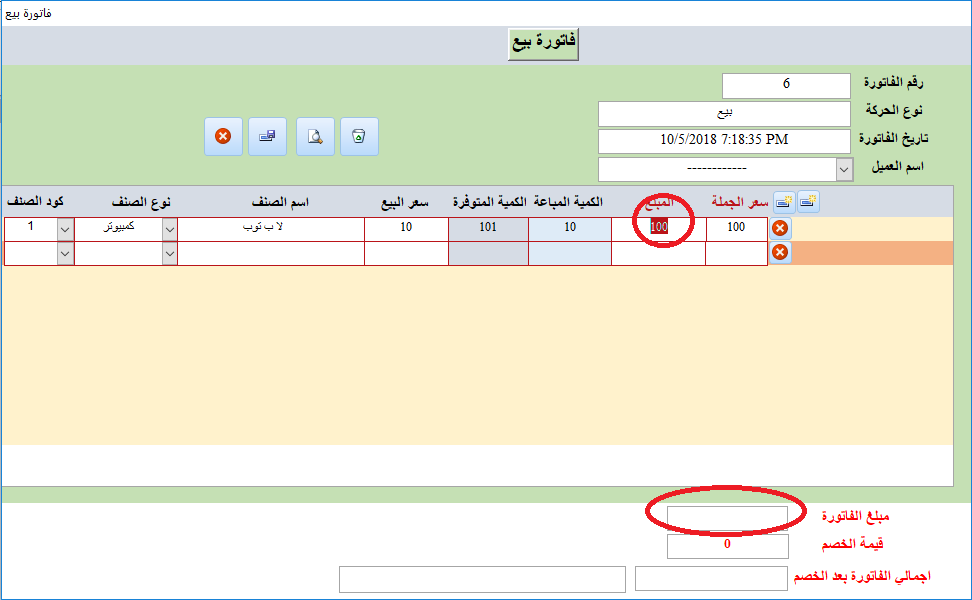Expand the اسم العميل customer dropdown
The width and height of the screenshot is (972, 600).
pyautogui.click(x=844, y=169)
